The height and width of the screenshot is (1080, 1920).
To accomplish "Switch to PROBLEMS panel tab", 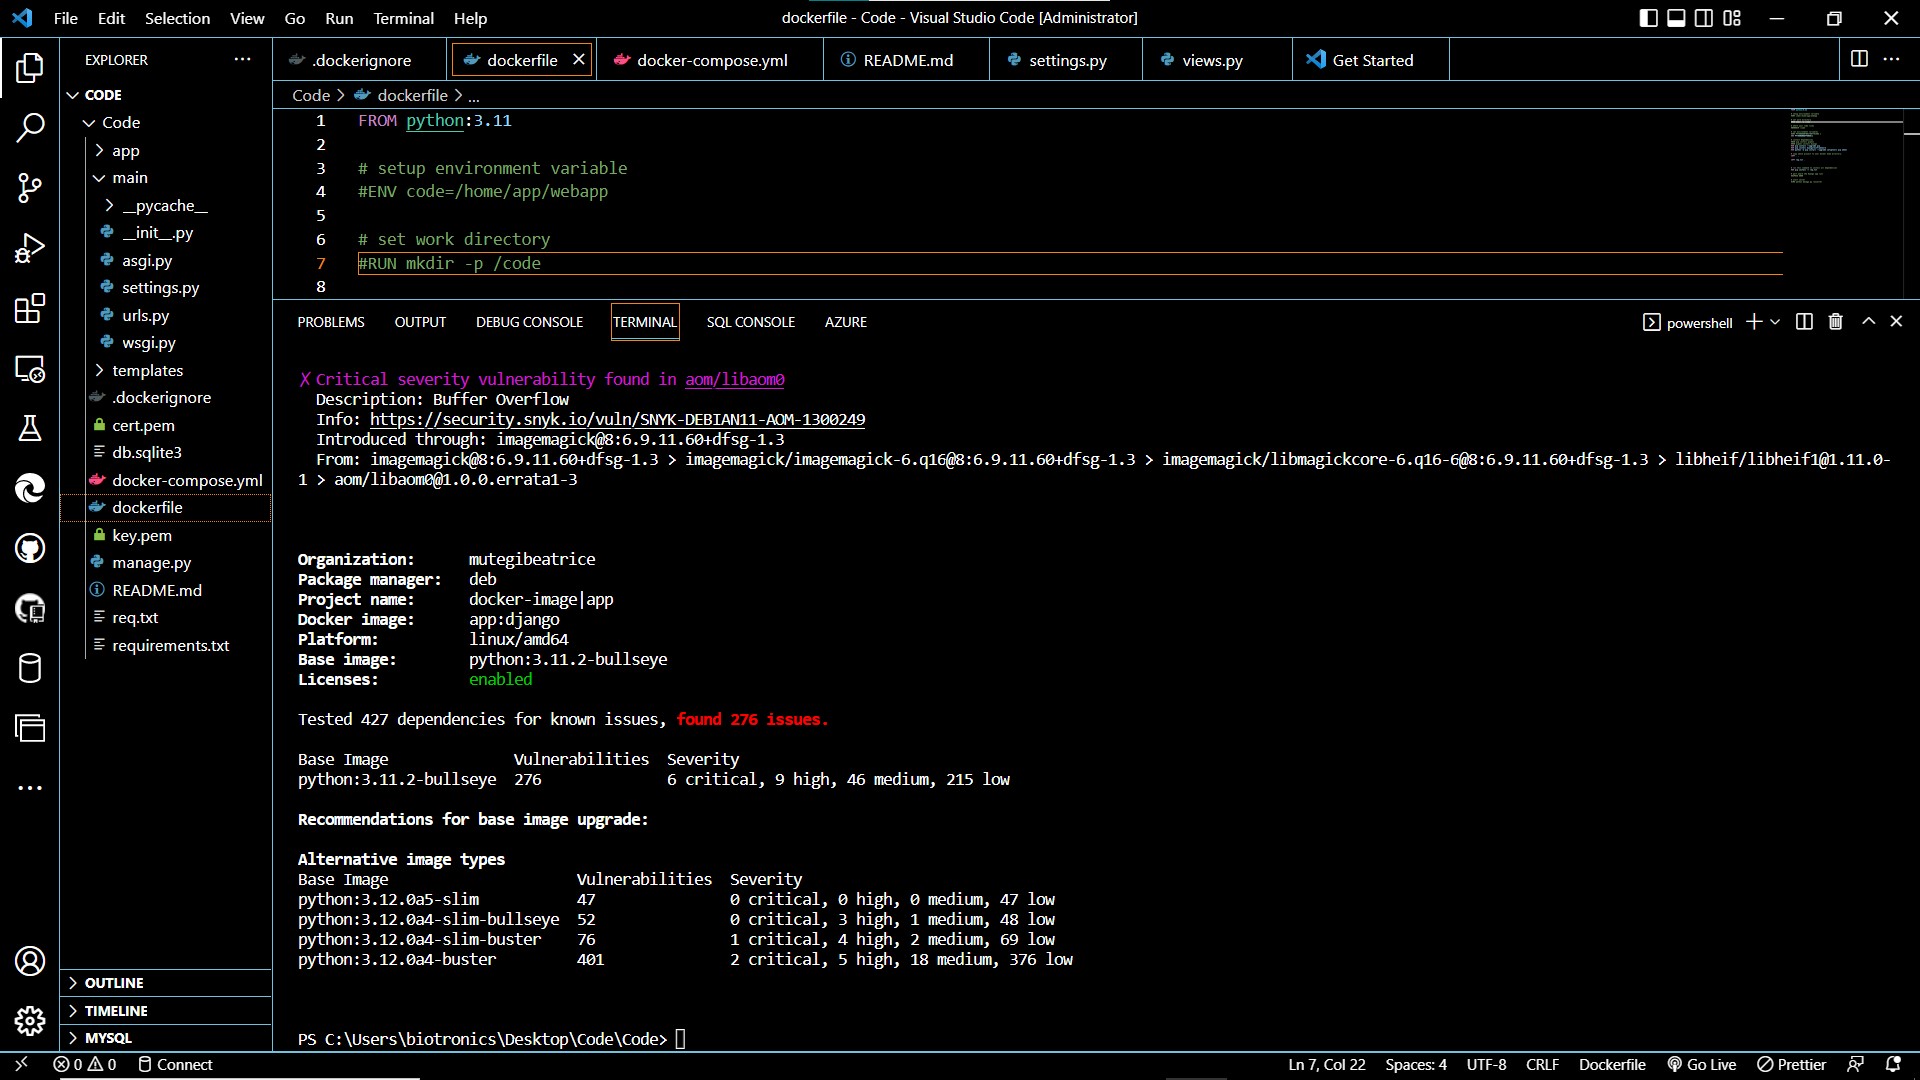I will pos(331,322).
